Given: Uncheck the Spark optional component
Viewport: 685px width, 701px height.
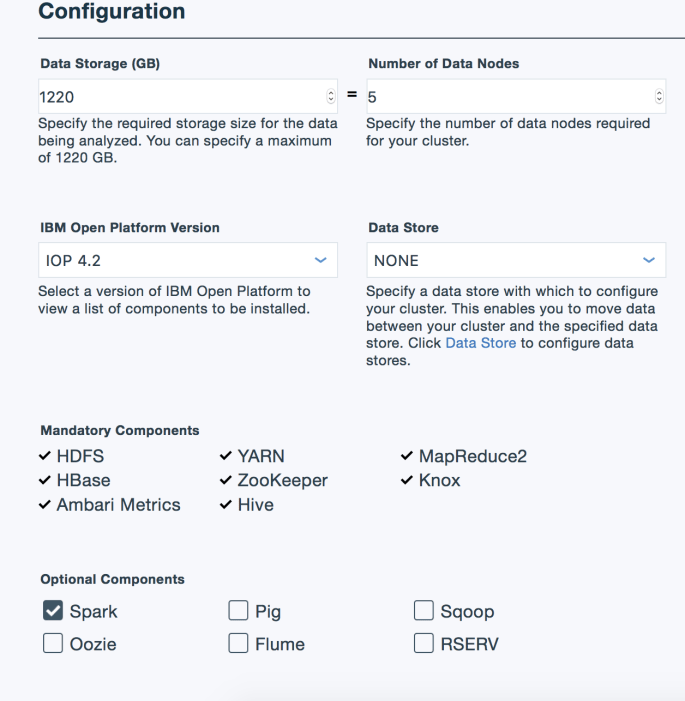Looking at the screenshot, I should pyautogui.click(x=53, y=611).
